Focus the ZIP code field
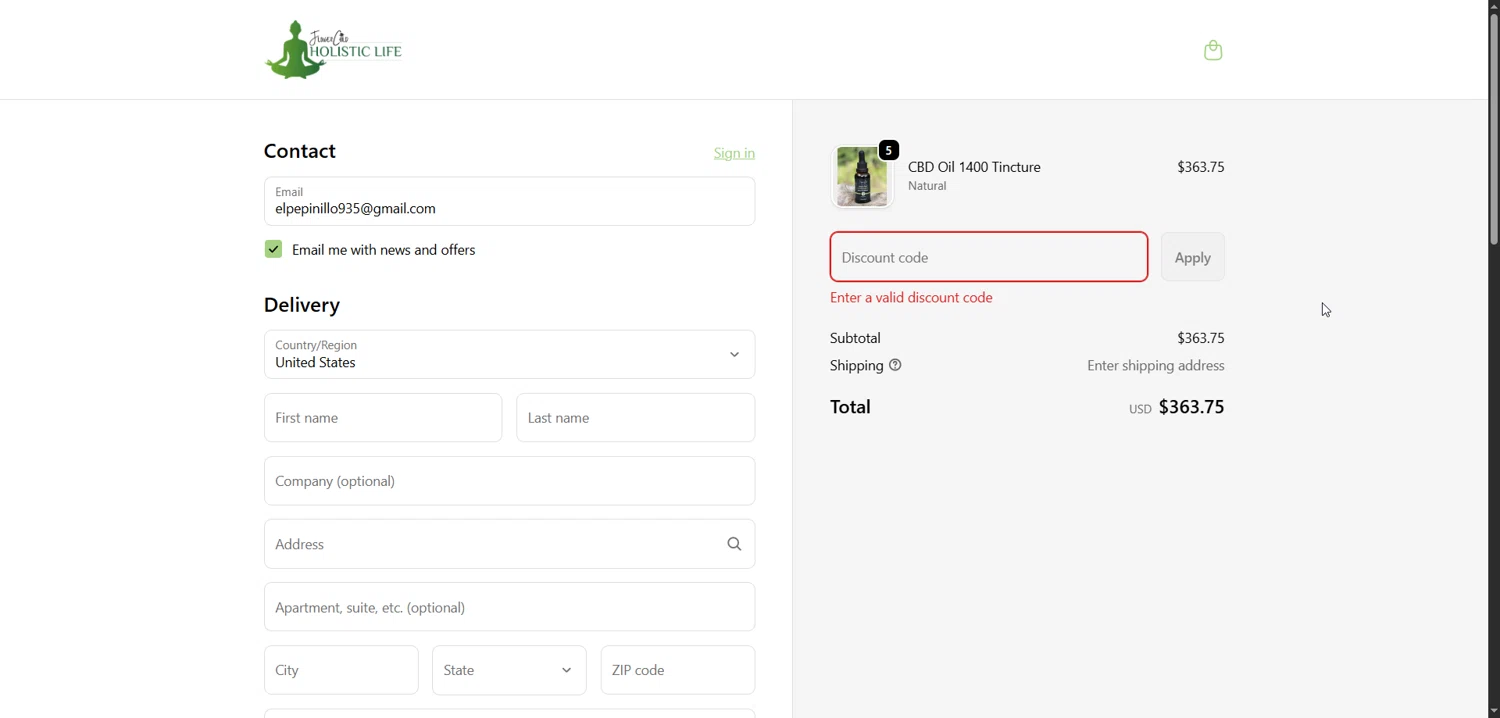 pyautogui.click(x=677, y=670)
